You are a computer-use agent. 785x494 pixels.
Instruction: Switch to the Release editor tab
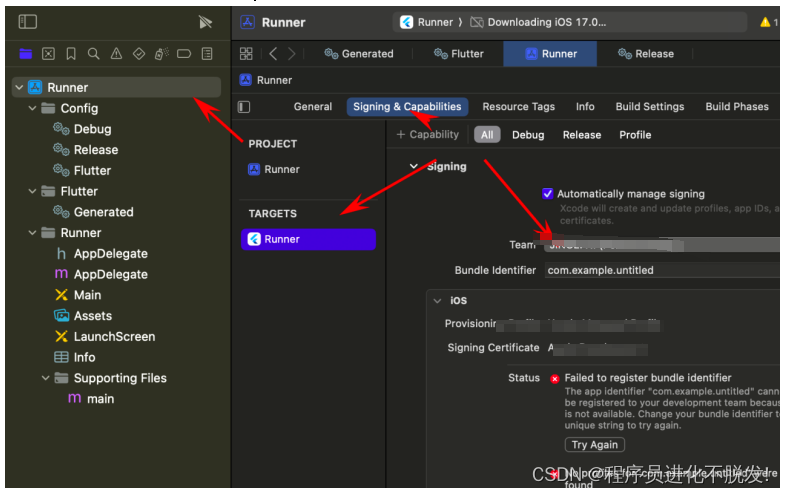point(646,54)
